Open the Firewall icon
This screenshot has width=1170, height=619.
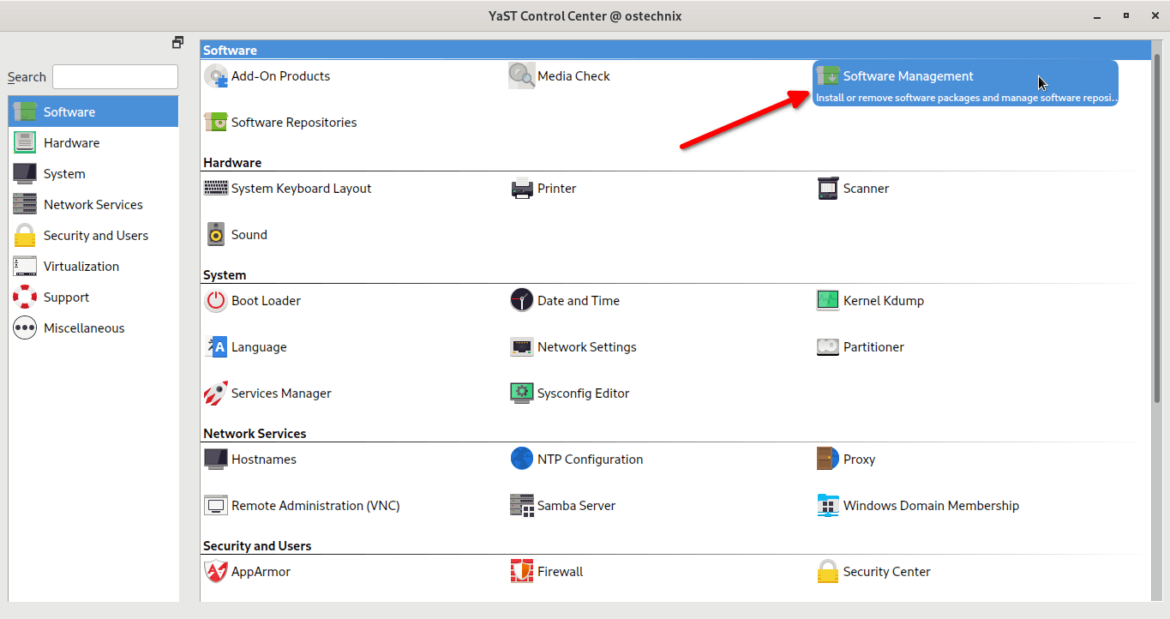pos(522,571)
